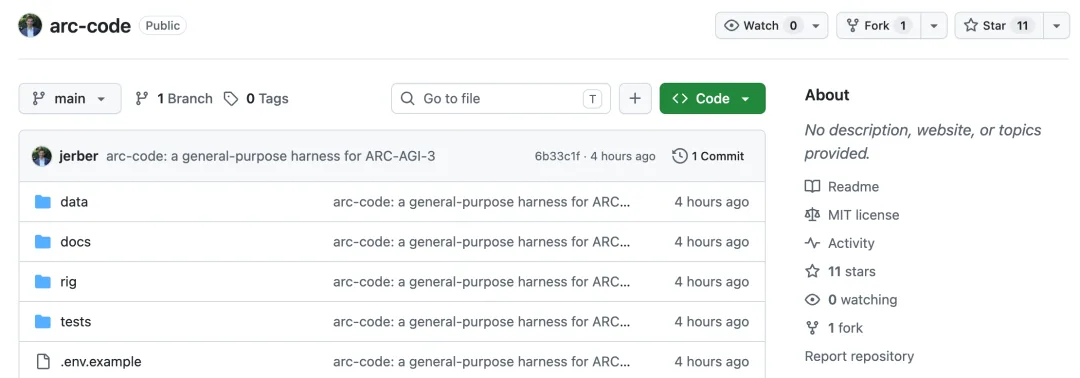Screen dimensions: 1080x378
Task: View the 1 fork link in About
Action: click(845, 328)
